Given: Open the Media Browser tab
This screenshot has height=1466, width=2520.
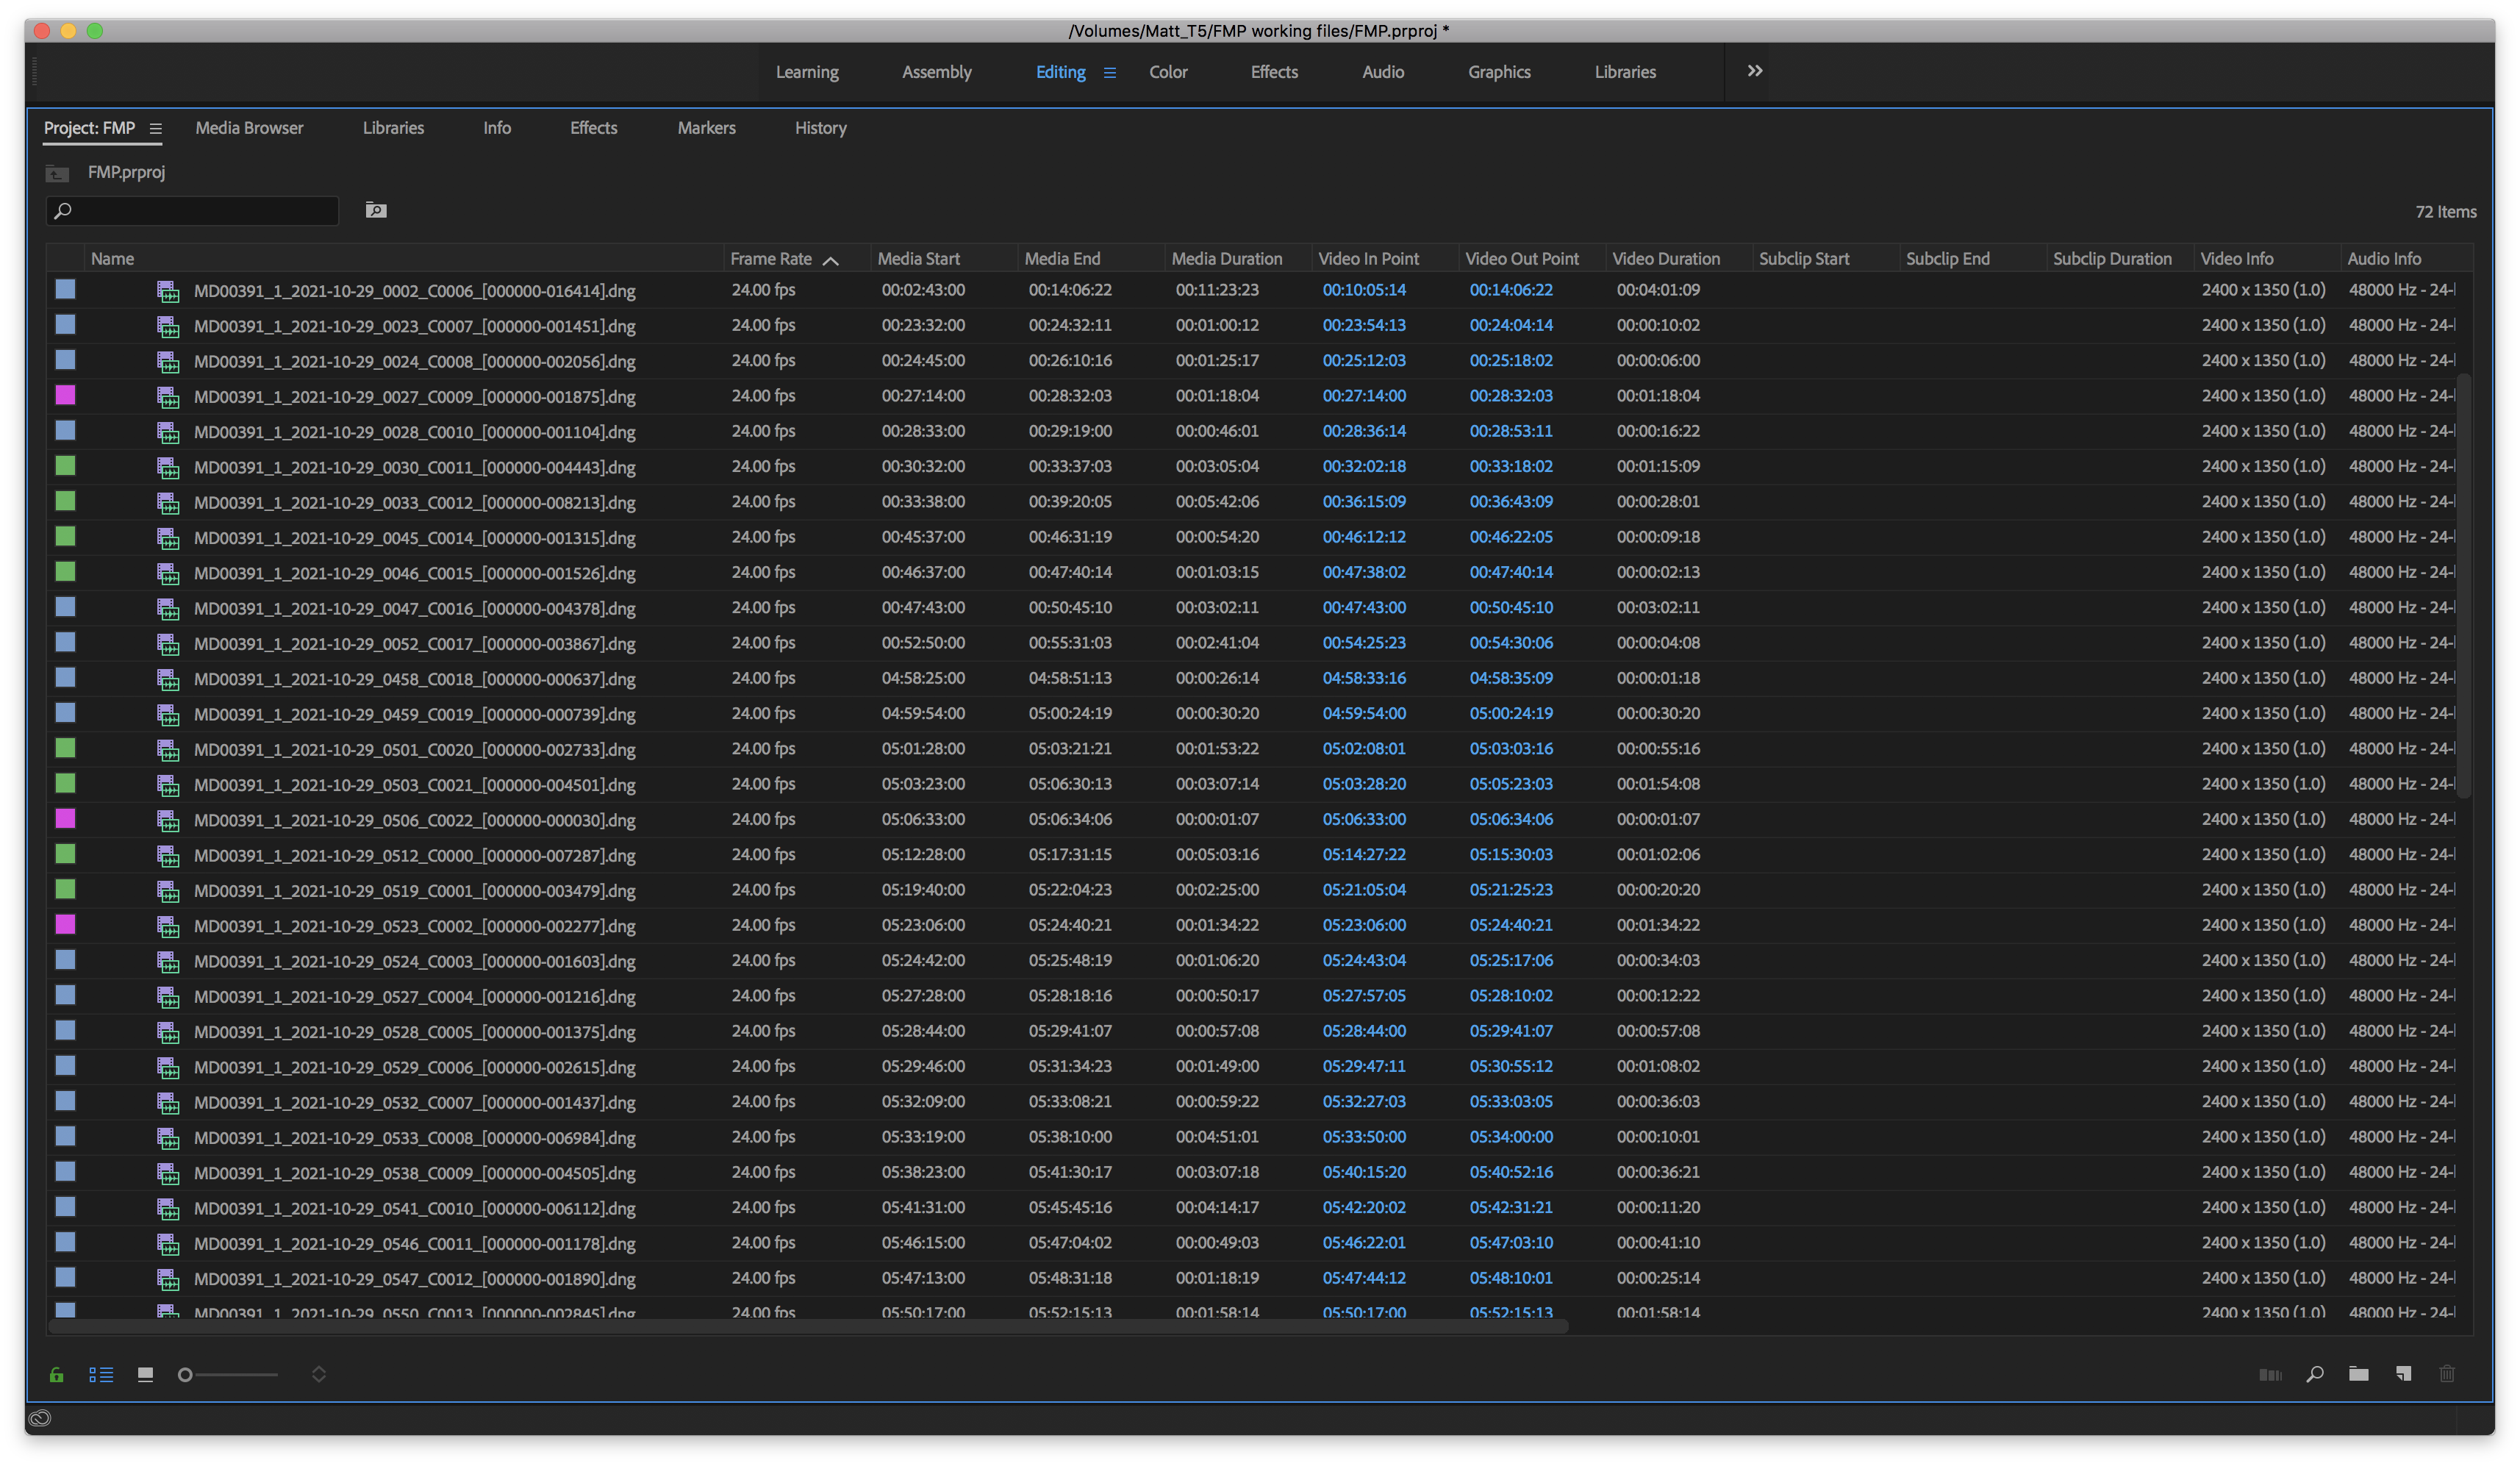Looking at the screenshot, I should click(249, 128).
